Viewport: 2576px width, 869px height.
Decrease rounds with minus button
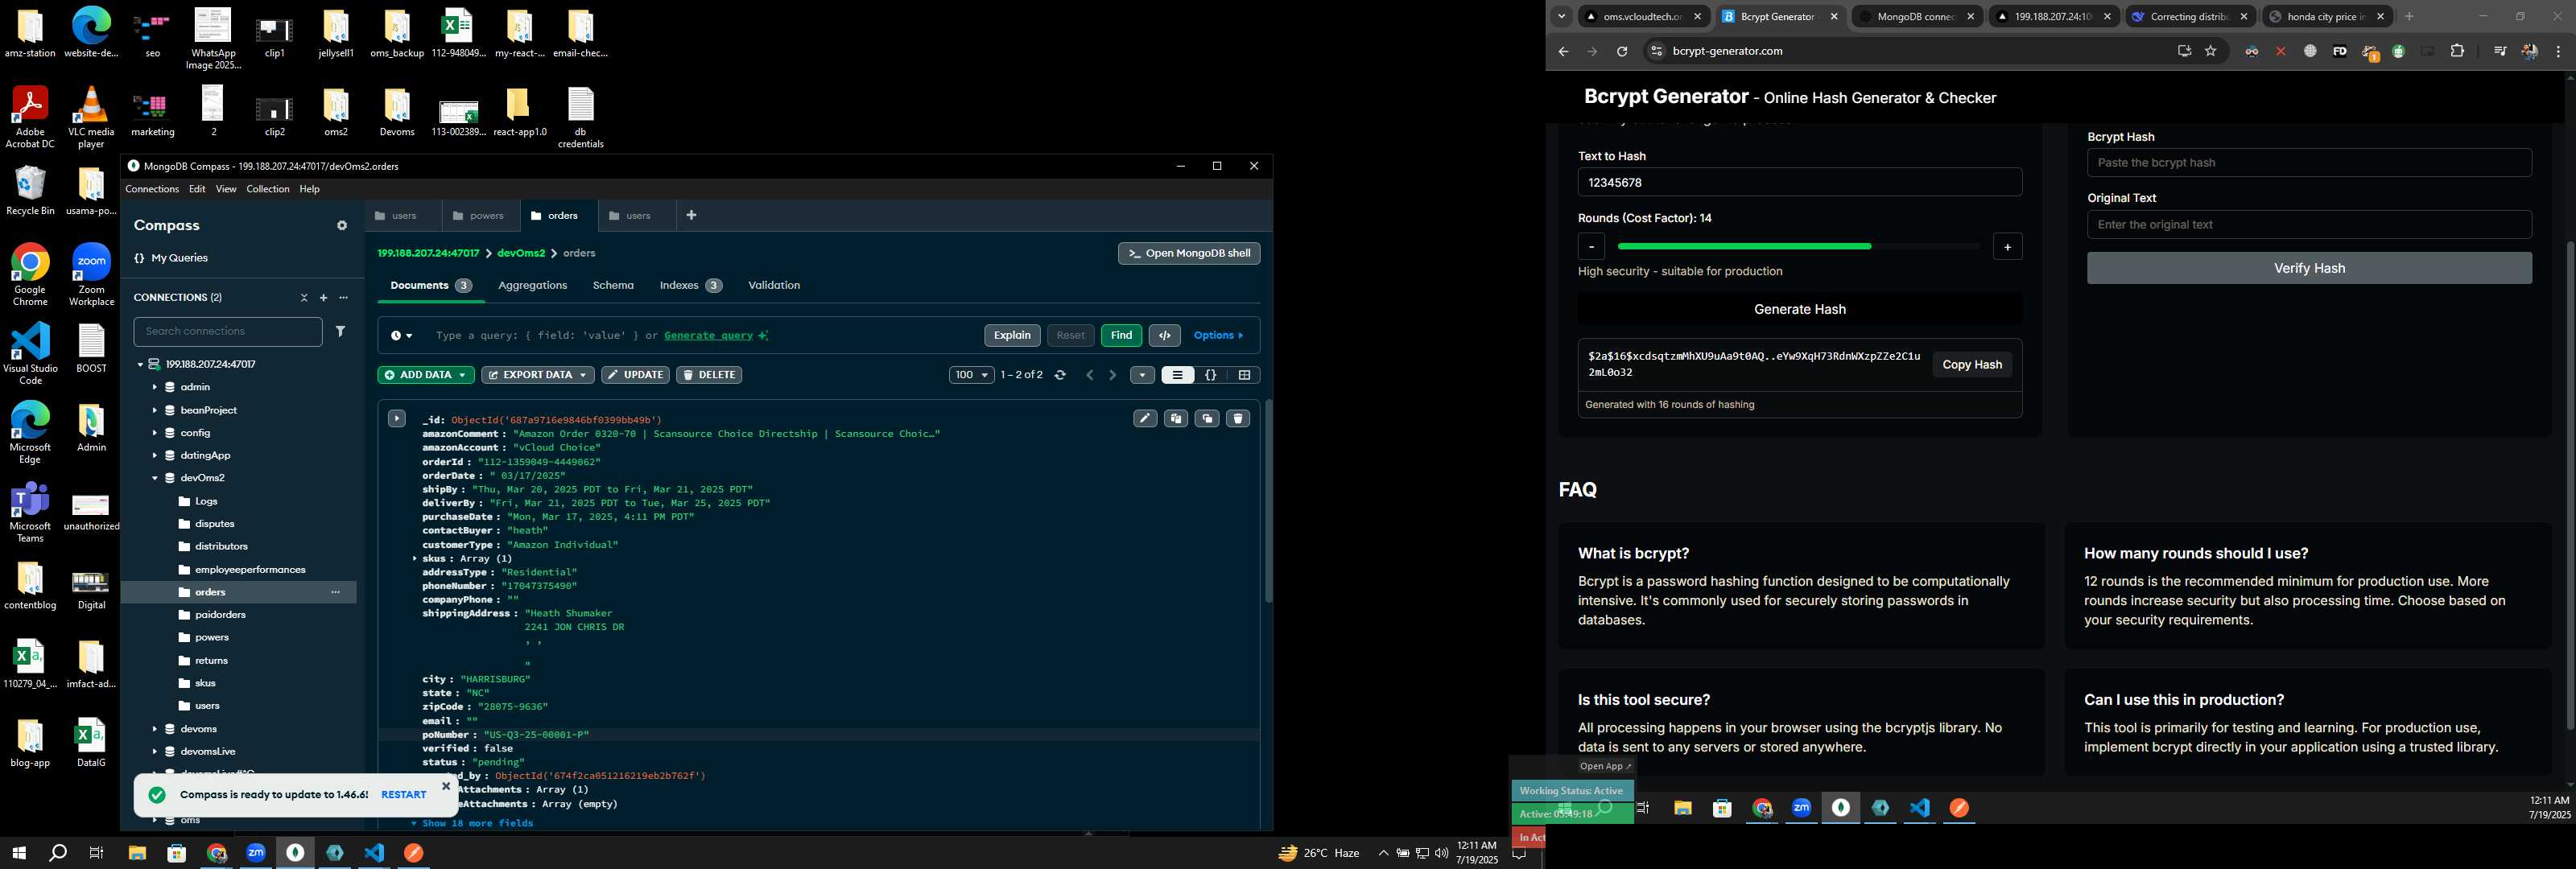tap(1591, 247)
